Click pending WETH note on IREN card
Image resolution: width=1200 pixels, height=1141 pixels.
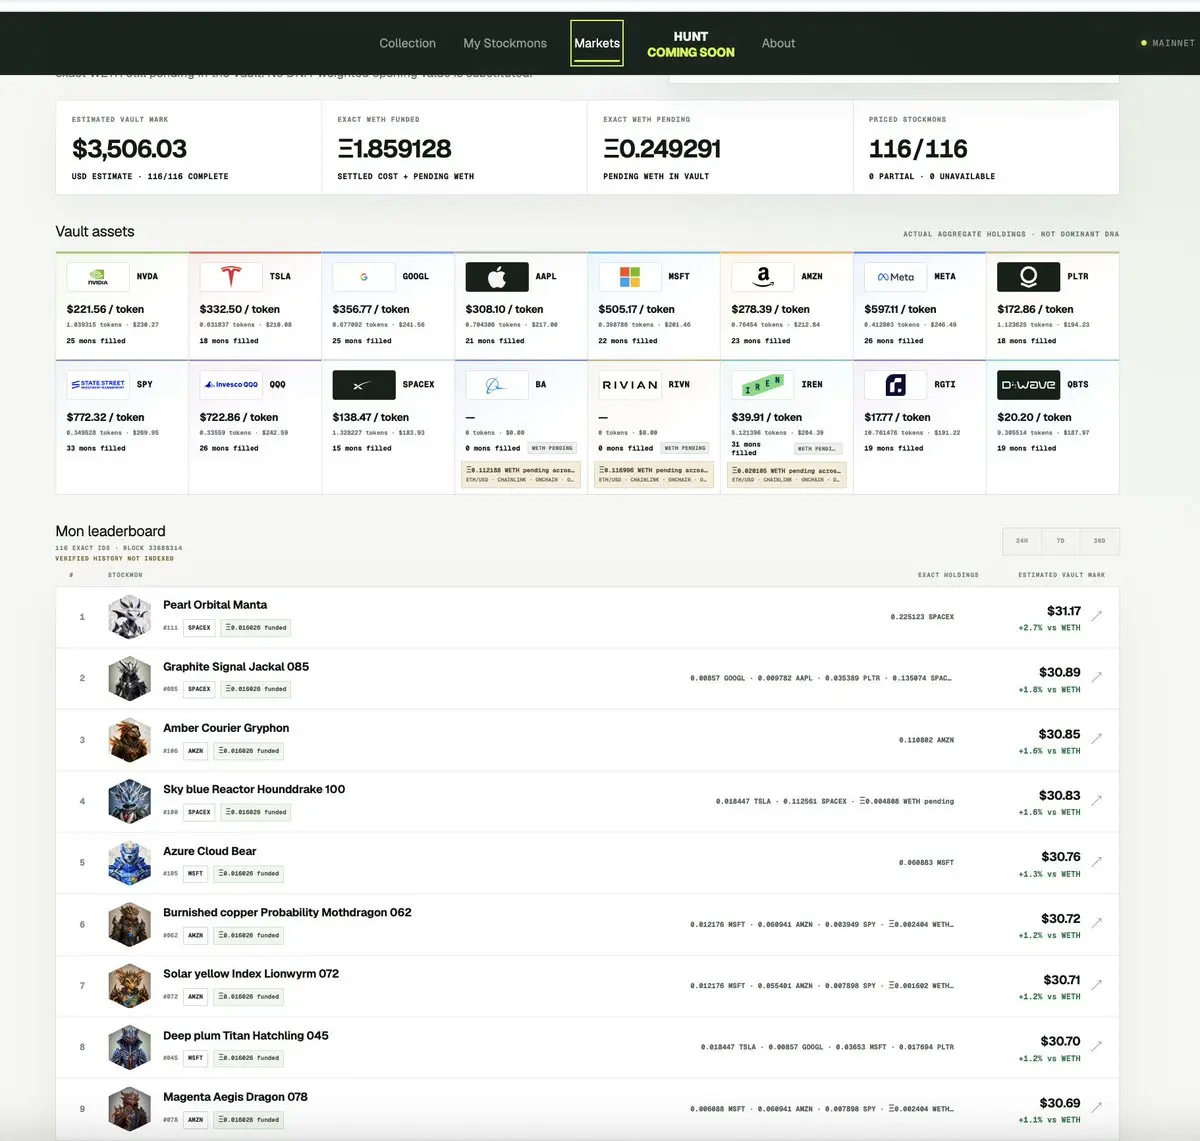click(787, 475)
